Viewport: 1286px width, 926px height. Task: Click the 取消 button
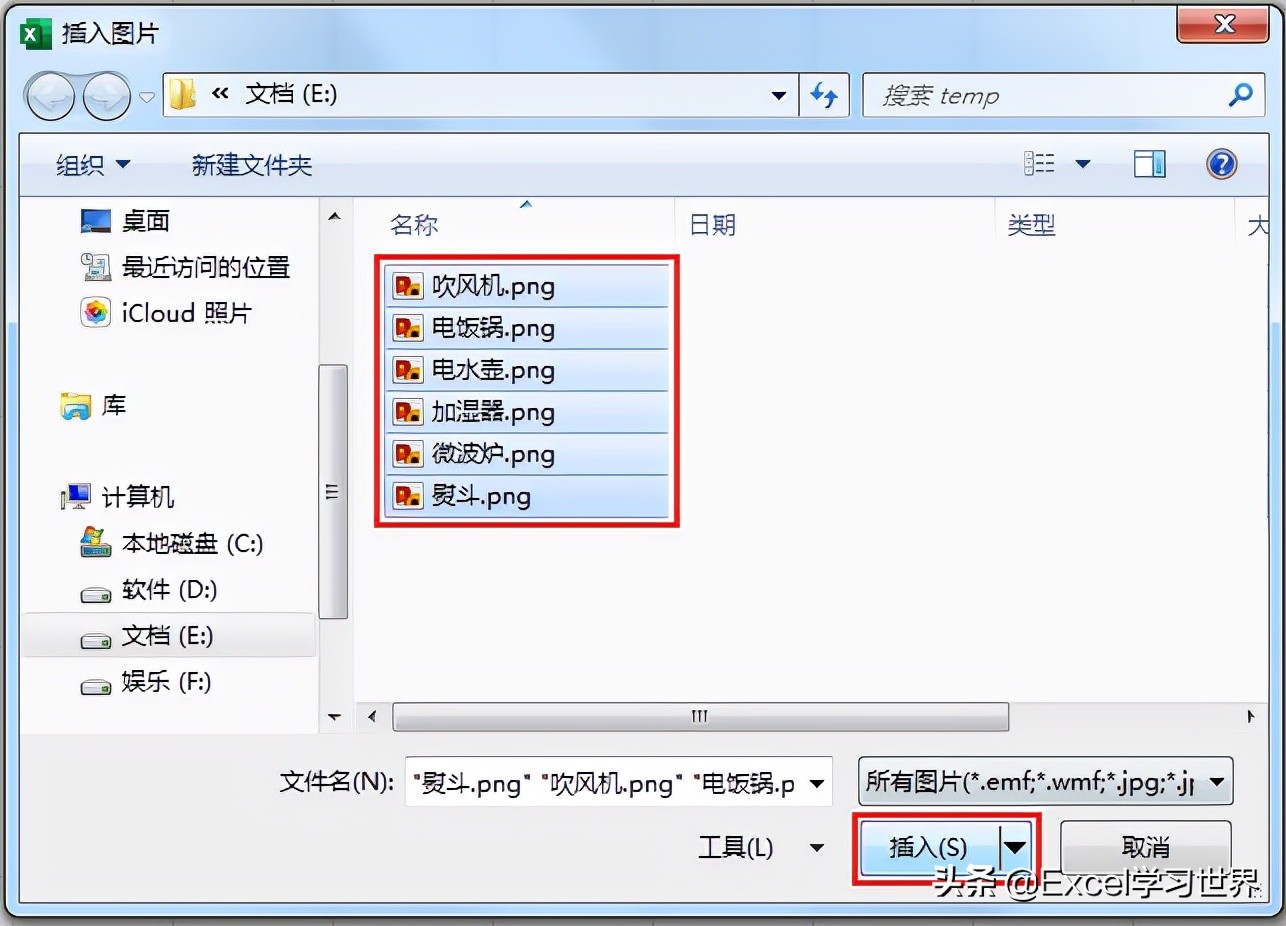tap(1145, 848)
